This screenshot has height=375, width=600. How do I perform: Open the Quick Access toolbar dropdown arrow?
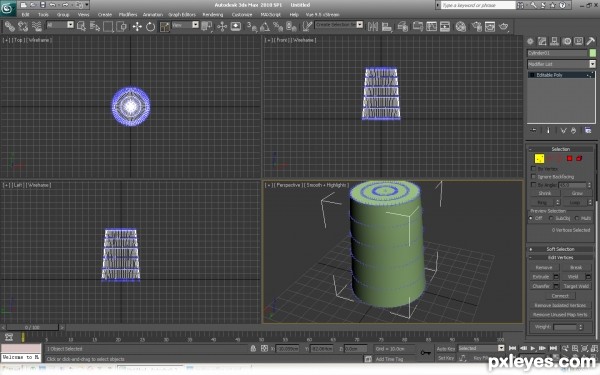[87, 5]
